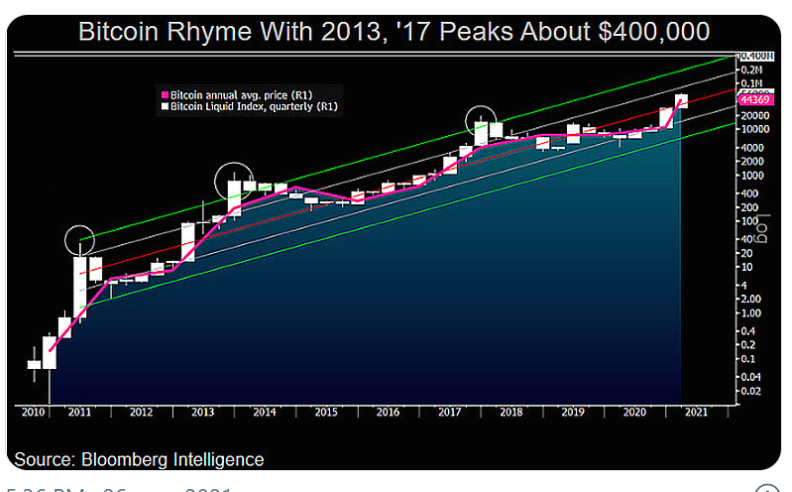Click the 2020 year label on the x-axis

(634, 412)
